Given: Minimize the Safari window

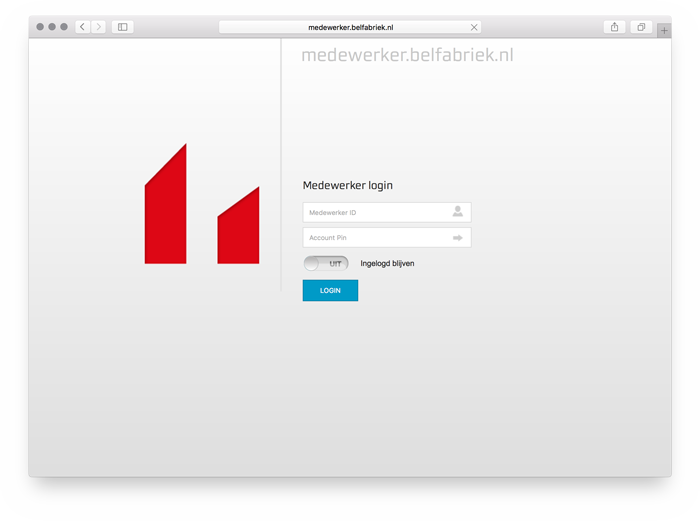Looking at the screenshot, I should click(53, 27).
